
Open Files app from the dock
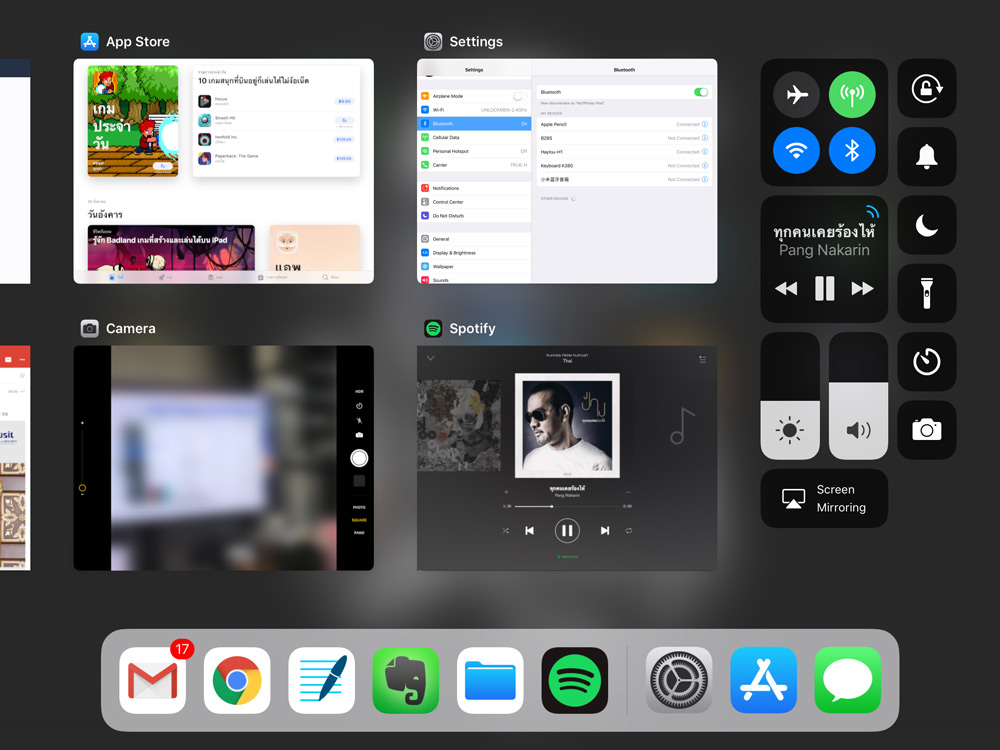[490, 680]
